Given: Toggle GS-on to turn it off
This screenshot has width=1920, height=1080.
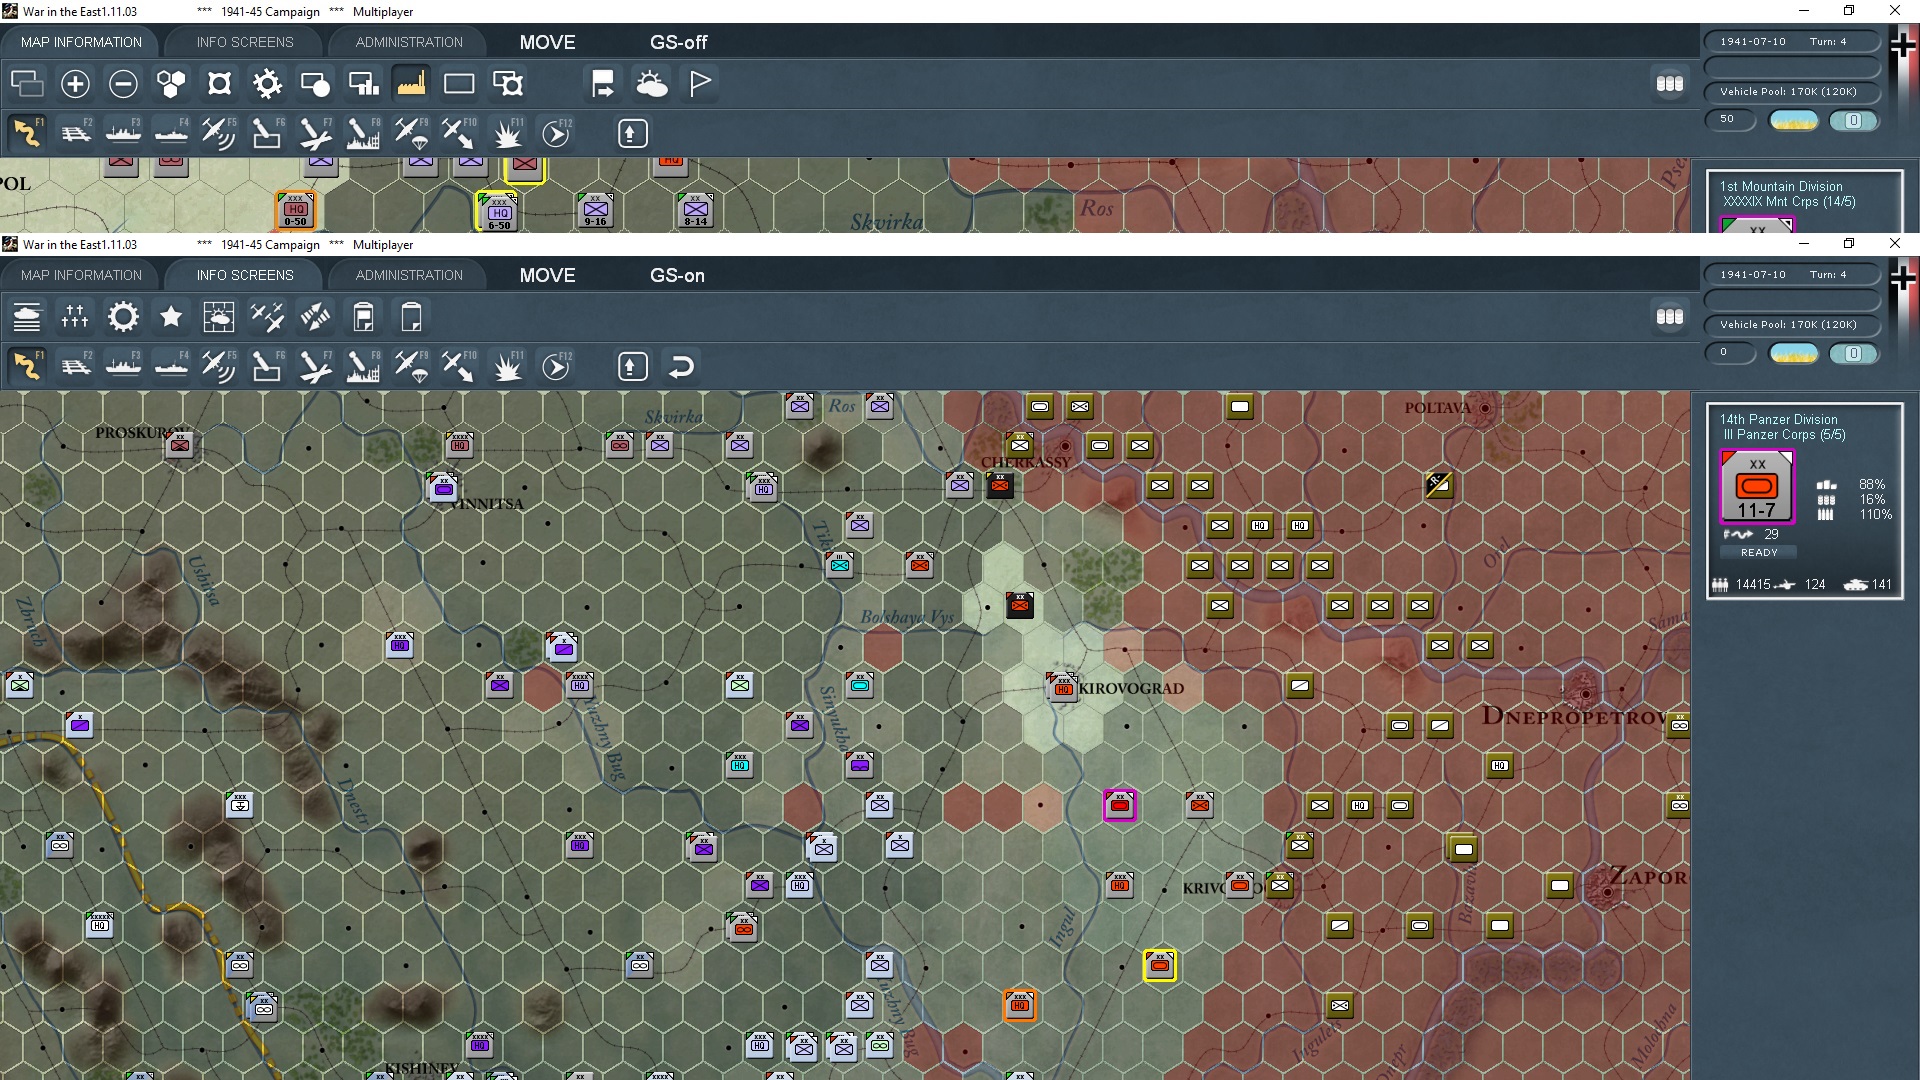Looking at the screenshot, I should click(677, 275).
